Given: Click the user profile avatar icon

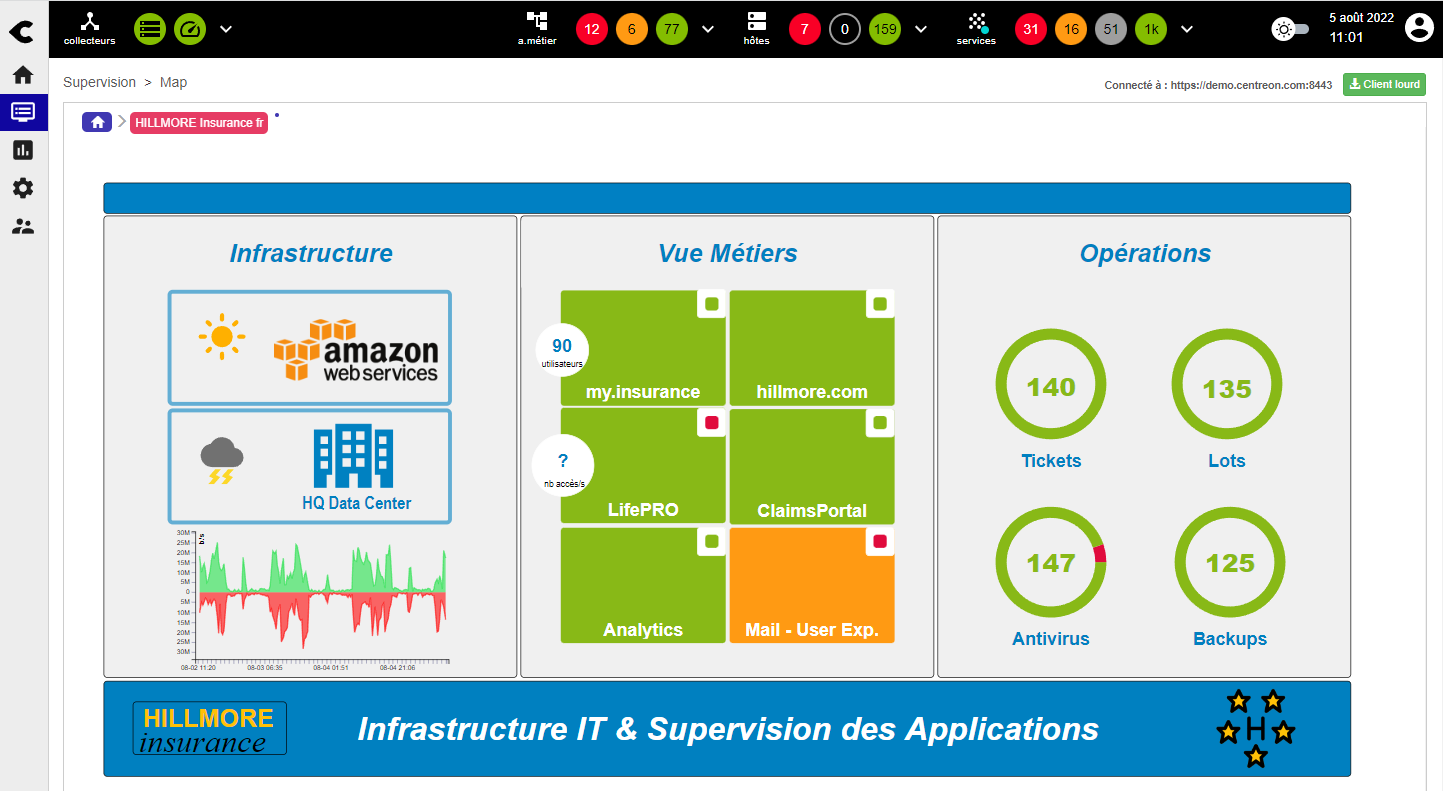Looking at the screenshot, I should click(1418, 28).
